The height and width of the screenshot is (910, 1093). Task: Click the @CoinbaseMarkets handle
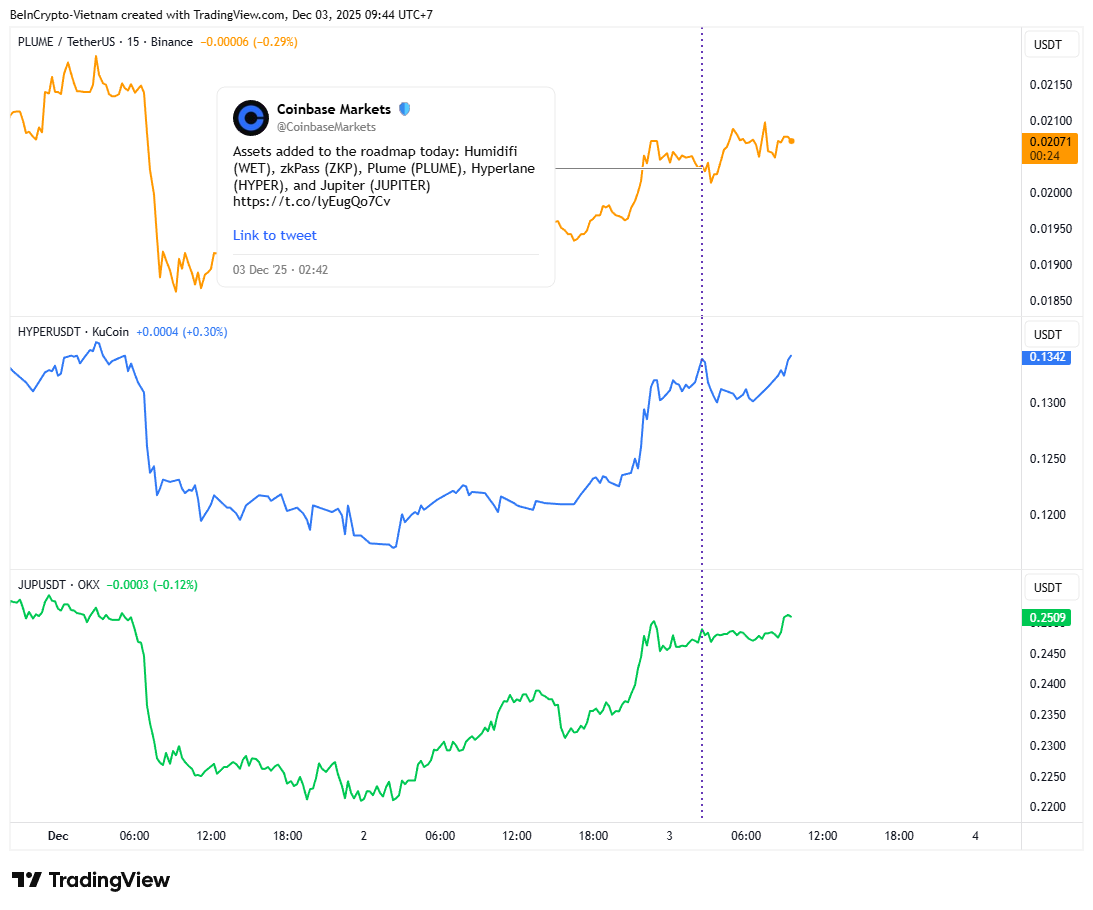(x=326, y=127)
